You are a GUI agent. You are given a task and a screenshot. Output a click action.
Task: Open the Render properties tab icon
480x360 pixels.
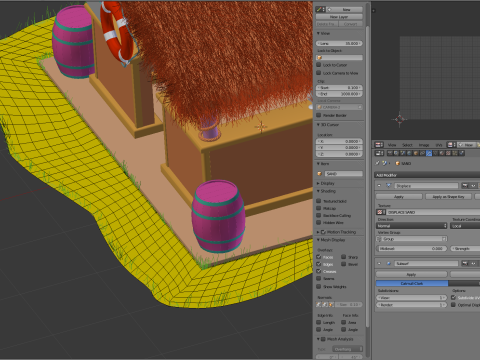390,153
